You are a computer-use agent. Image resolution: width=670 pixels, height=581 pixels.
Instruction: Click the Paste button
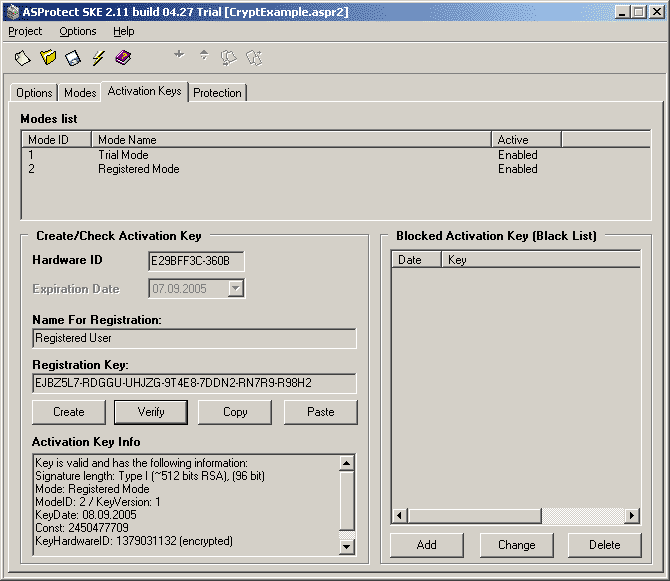[x=320, y=412]
